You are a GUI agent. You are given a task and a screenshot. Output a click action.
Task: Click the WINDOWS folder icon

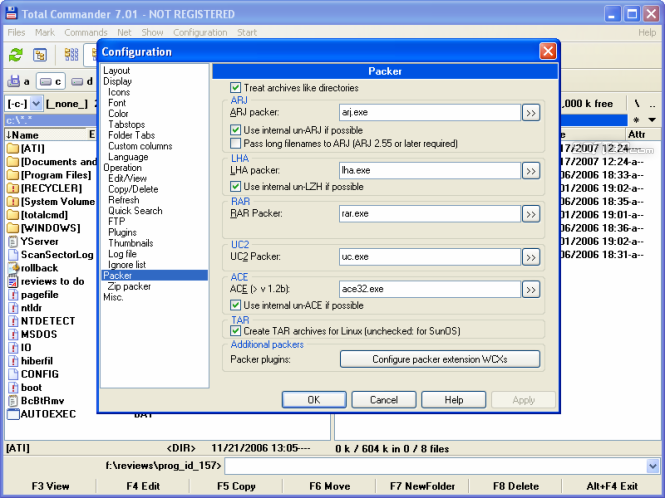(13, 228)
